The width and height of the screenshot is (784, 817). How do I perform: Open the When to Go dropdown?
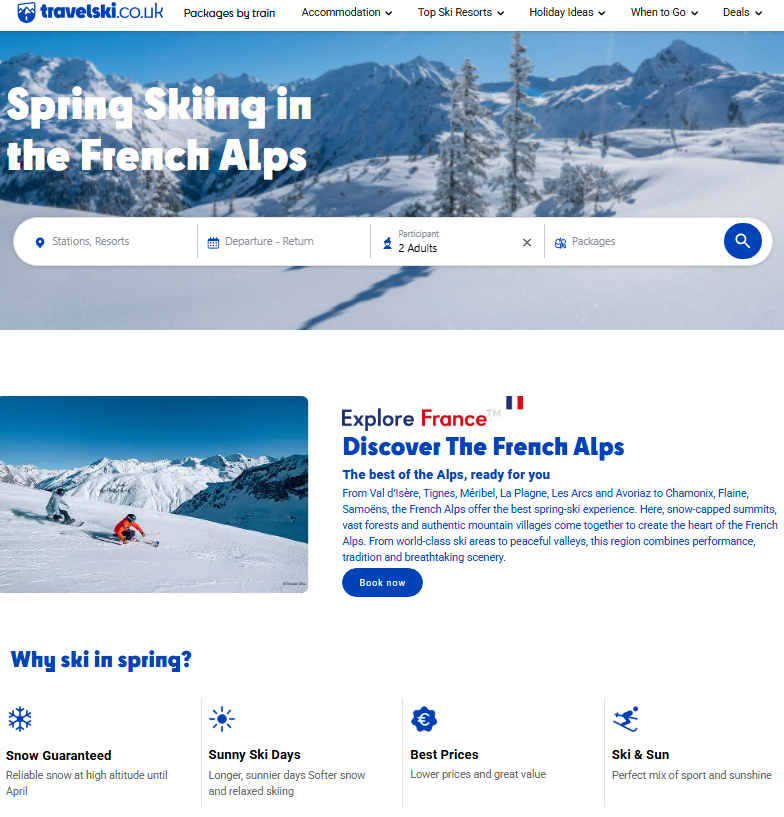click(x=664, y=13)
